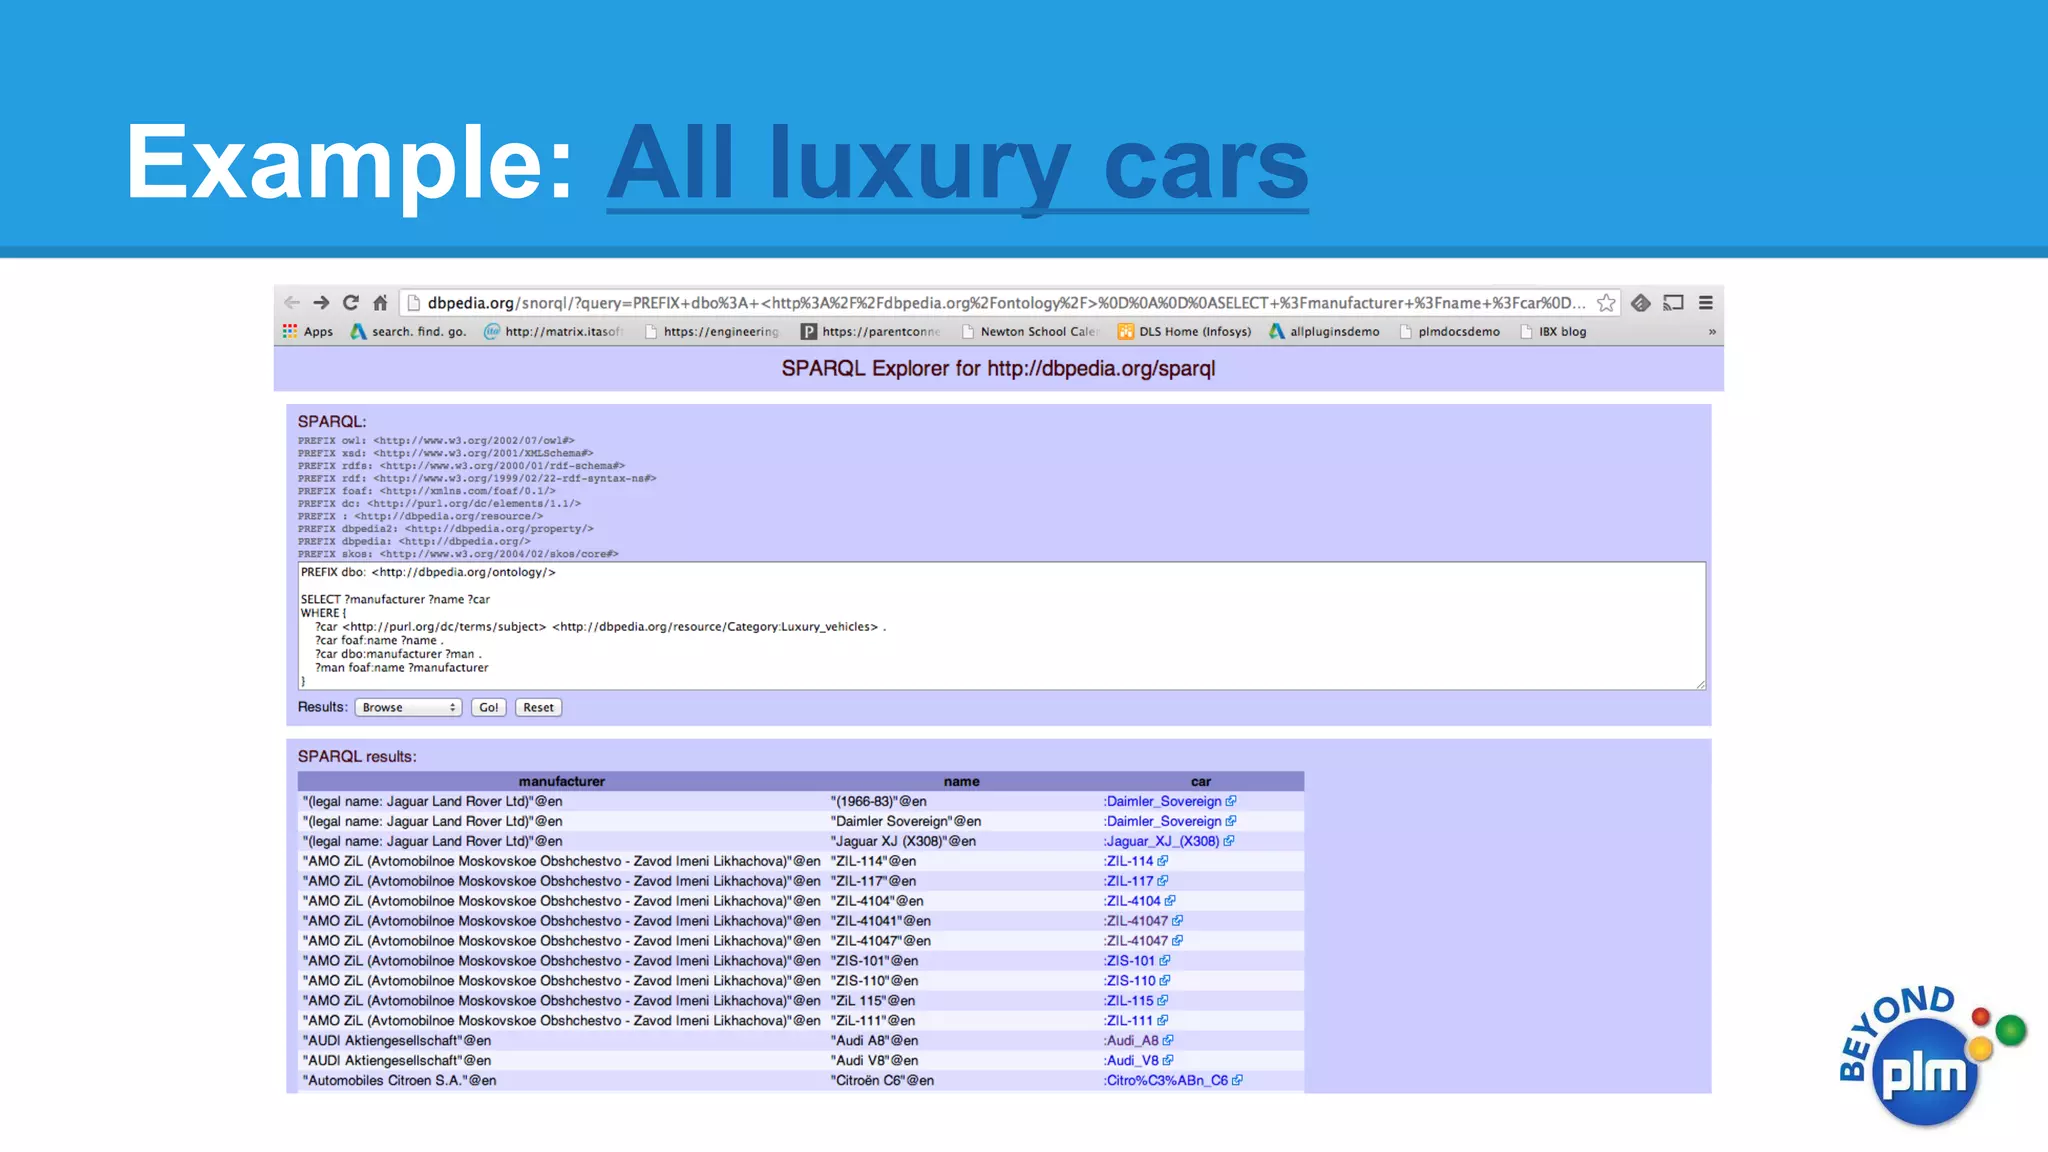Open the :Audi_A8 resource link

1131,1040
